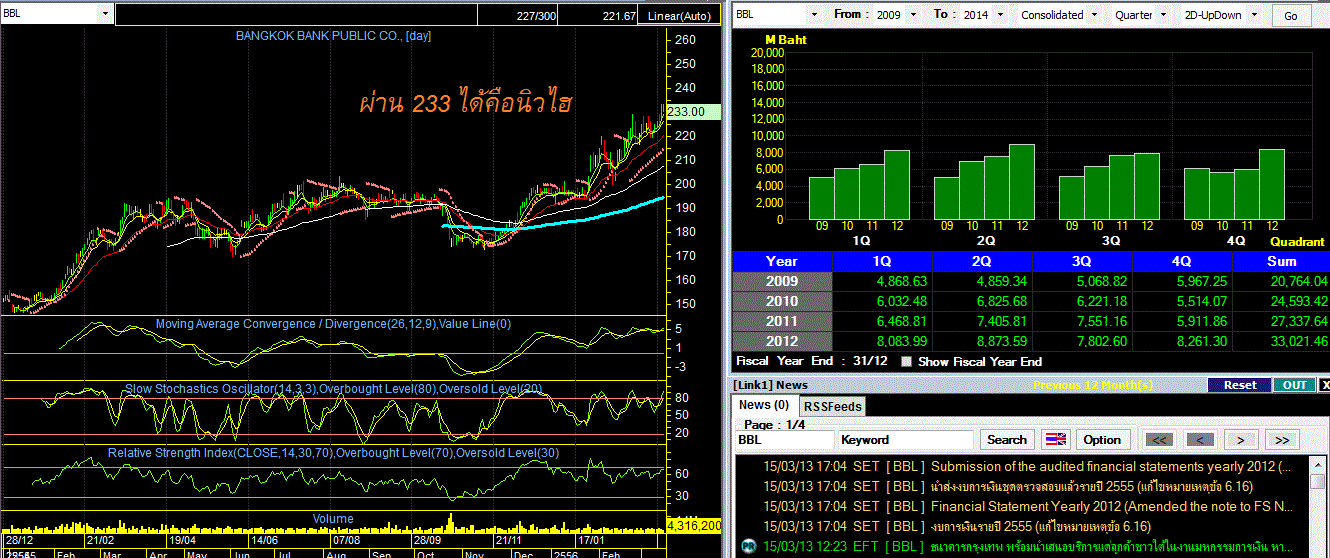Click the Sum value 20,764.04

coord(1297,282)
